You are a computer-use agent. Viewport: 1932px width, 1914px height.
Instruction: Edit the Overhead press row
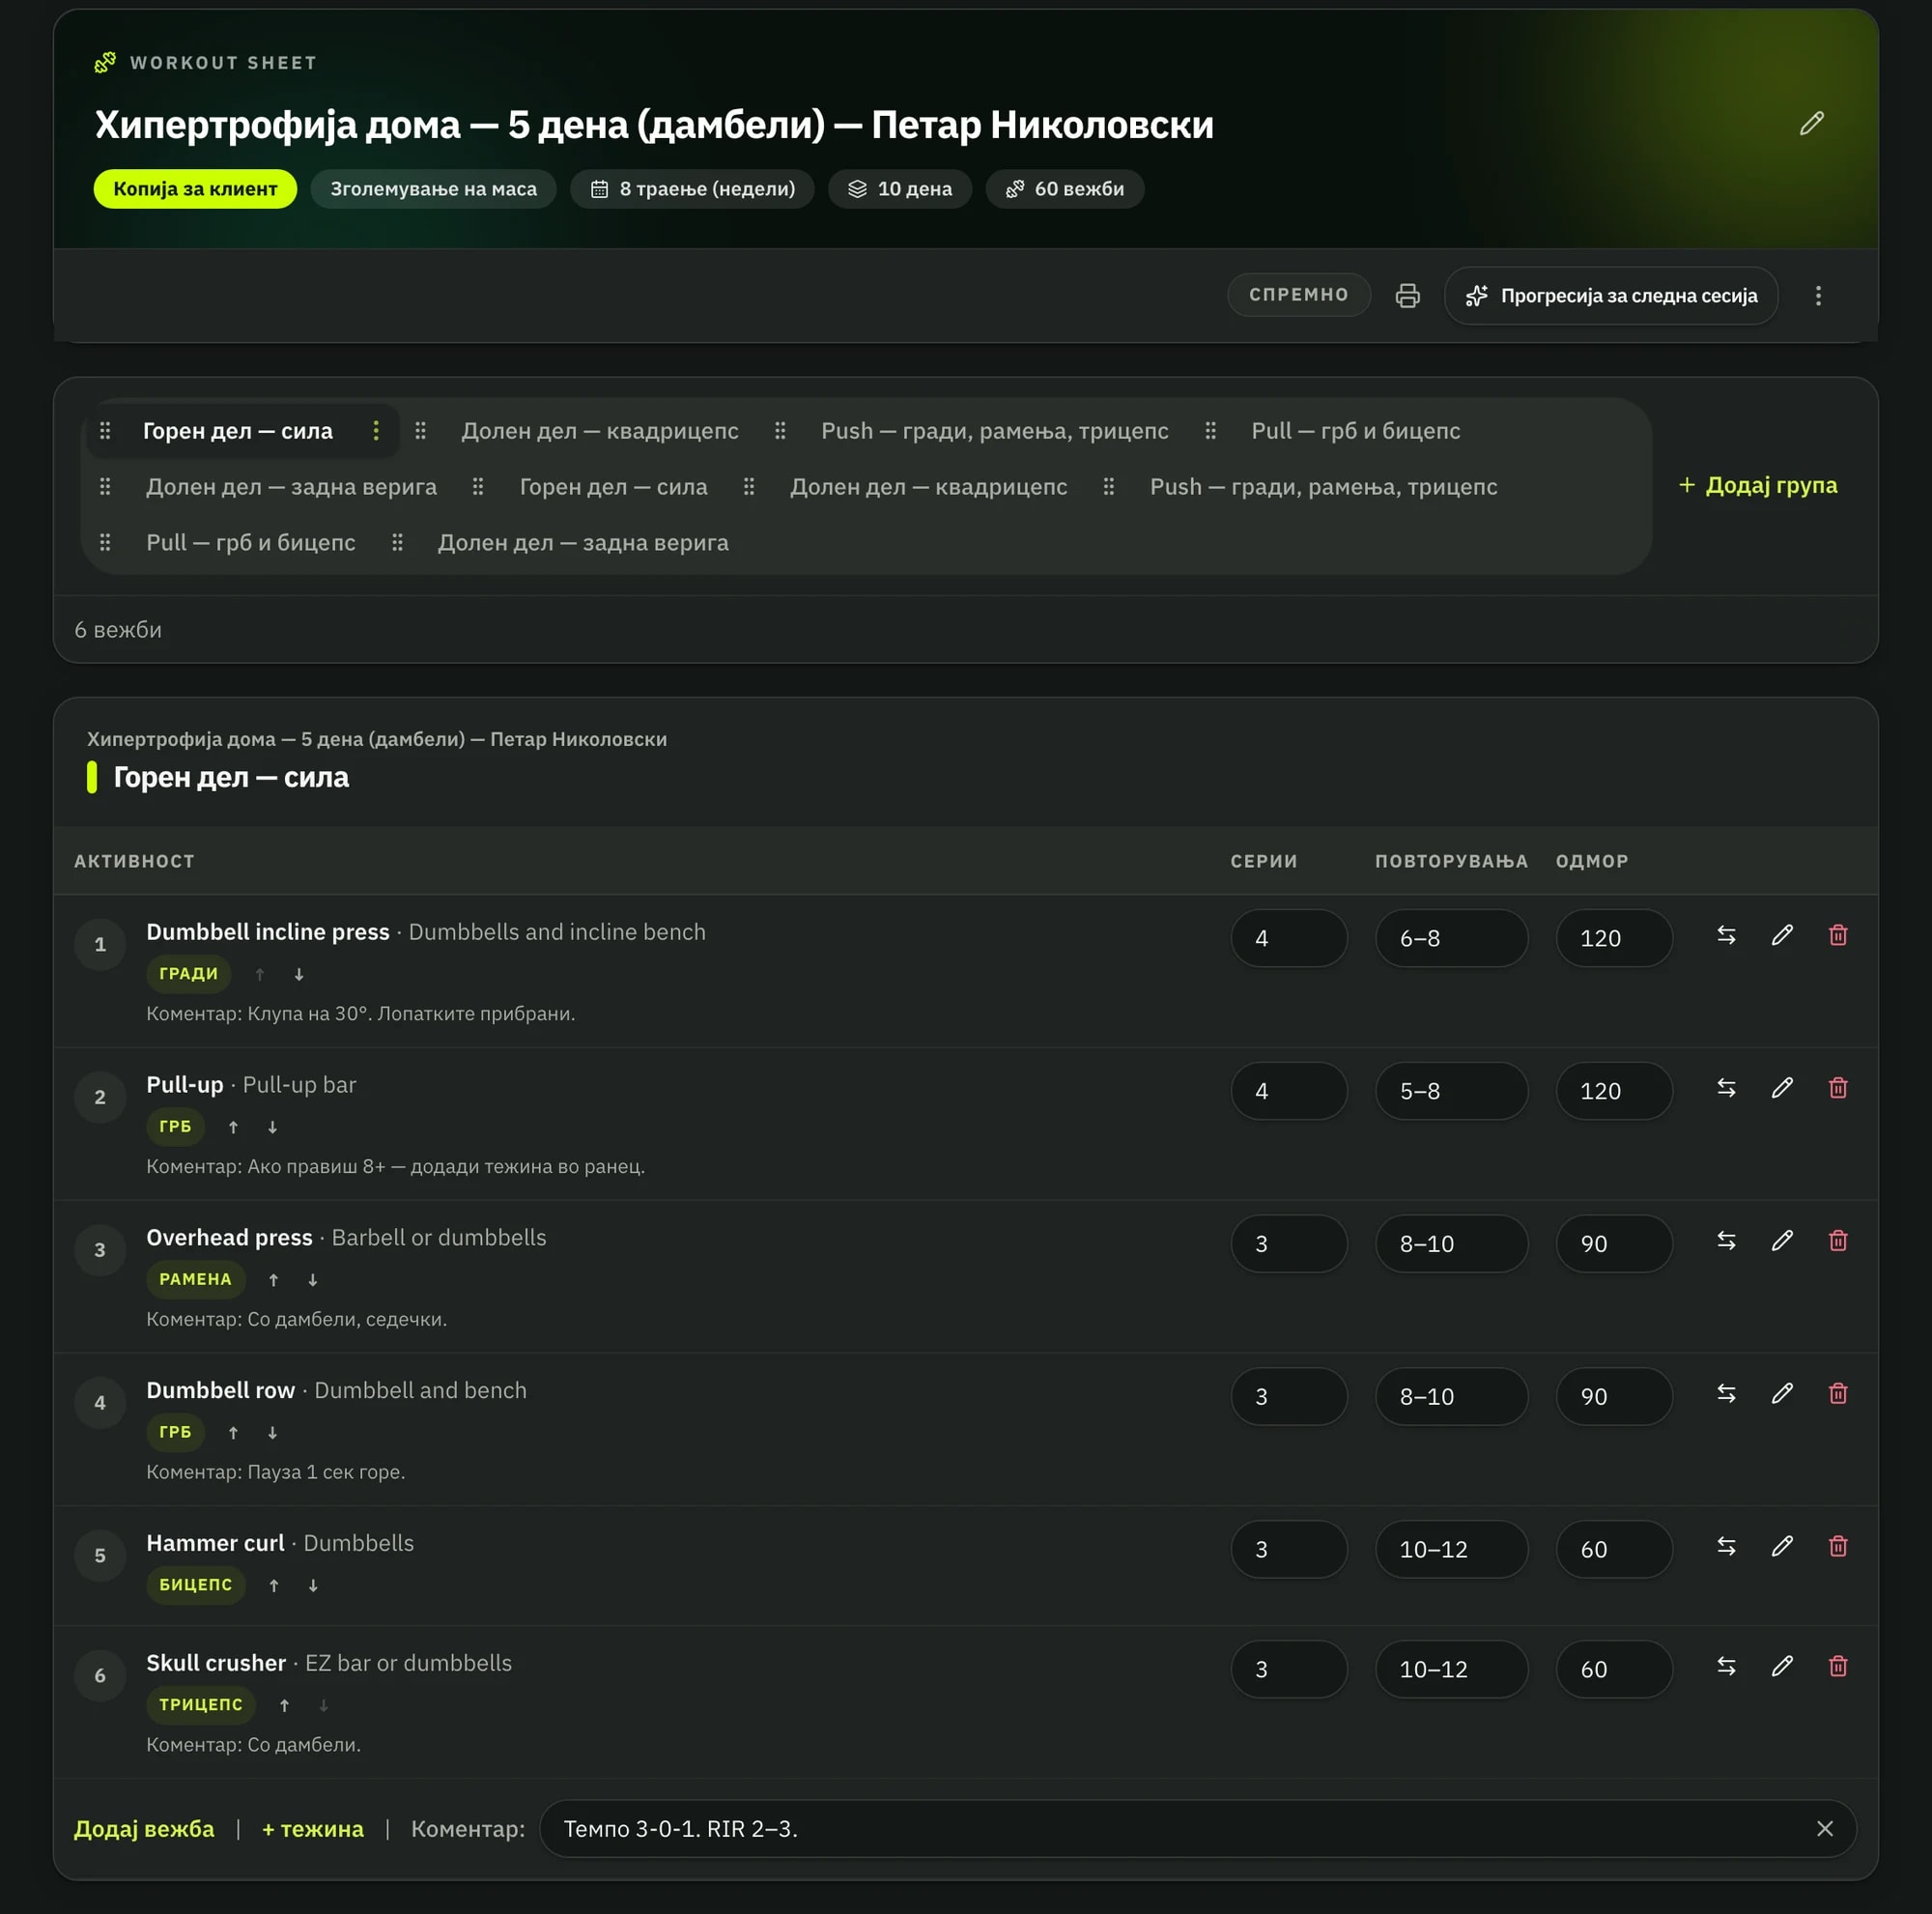1782,1241
